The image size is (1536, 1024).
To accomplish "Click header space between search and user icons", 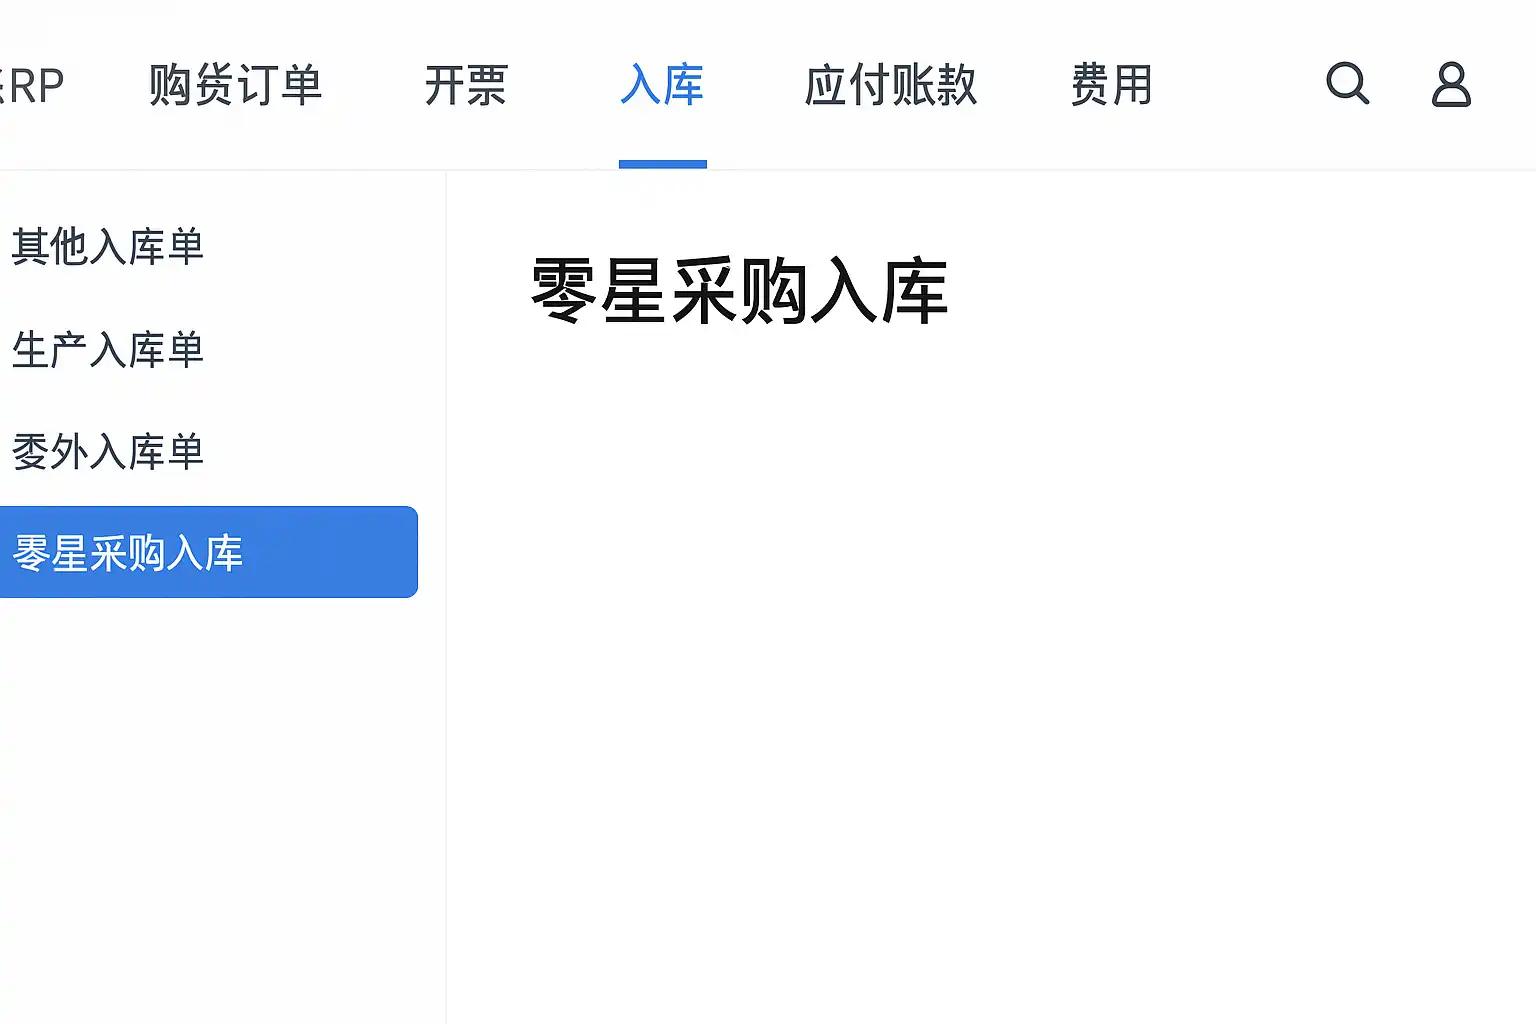I will pos(1400,85).
